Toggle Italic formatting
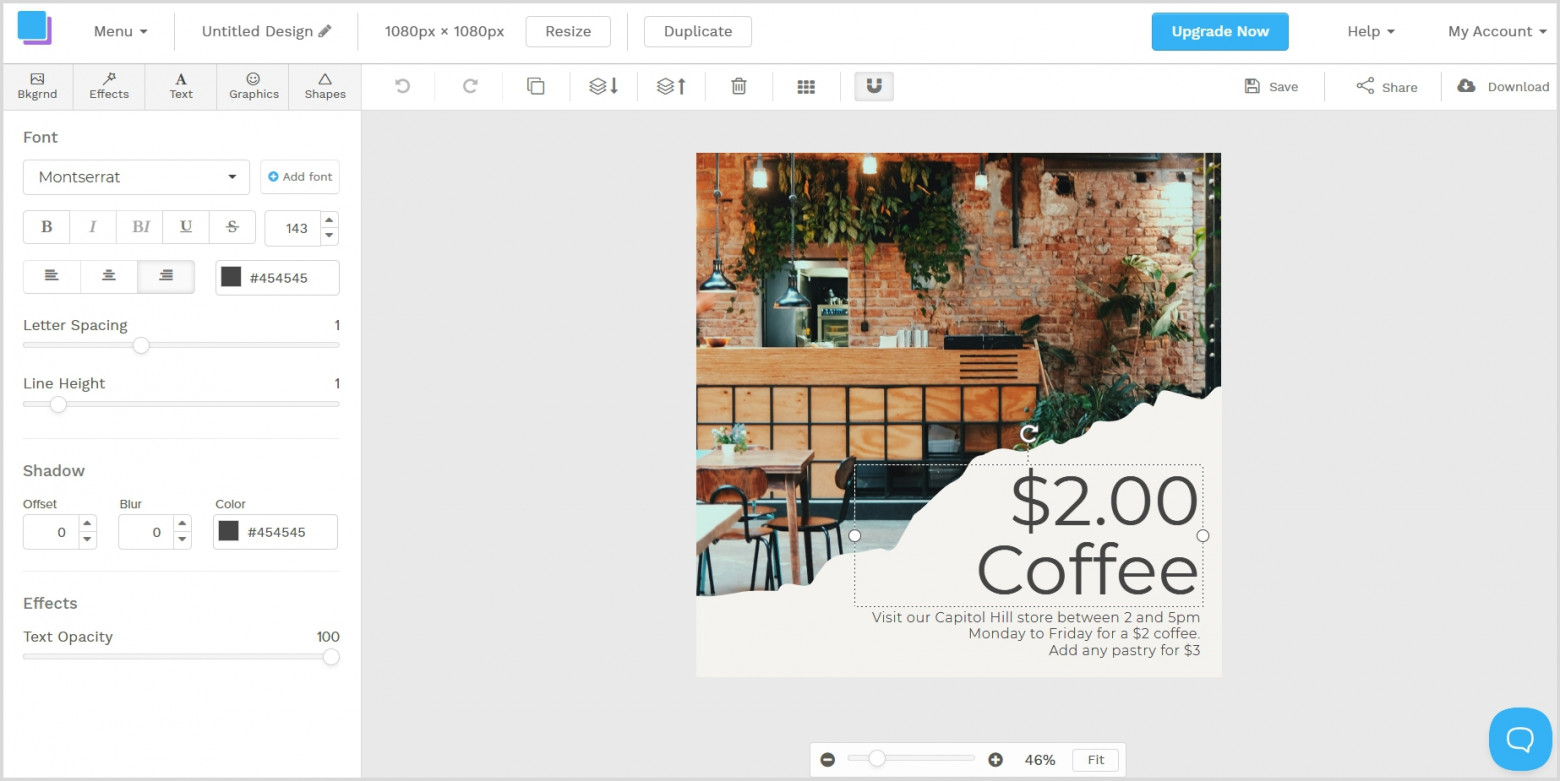 pos(93,227)
